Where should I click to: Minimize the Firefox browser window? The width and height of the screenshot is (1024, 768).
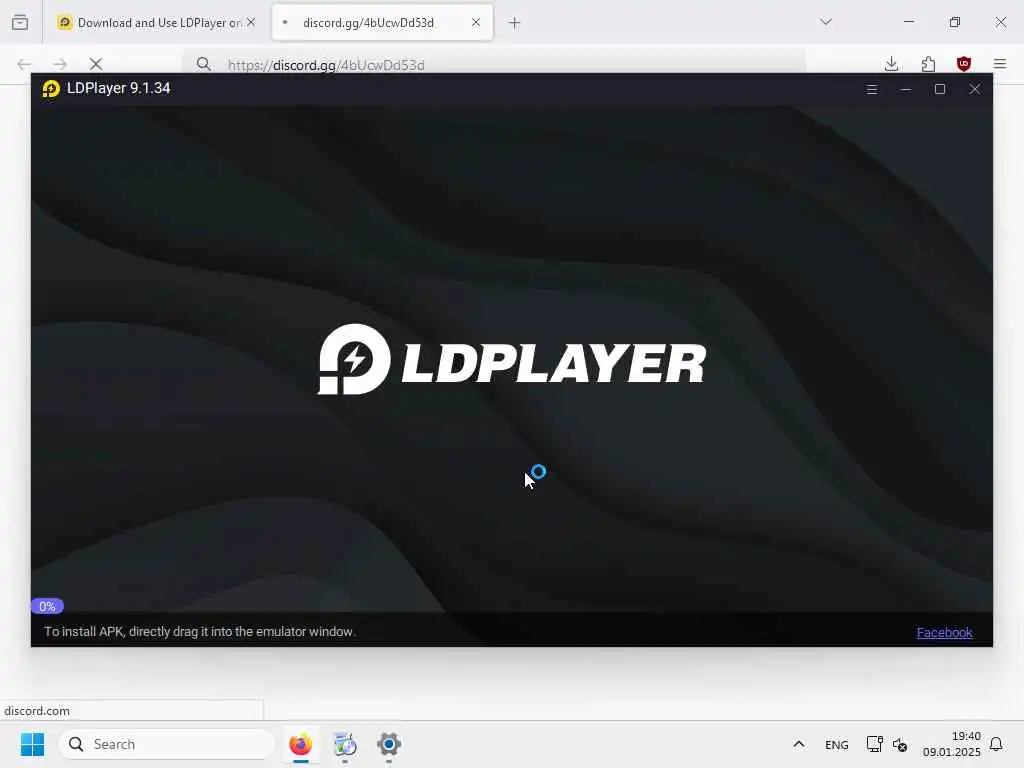[908, 22]
